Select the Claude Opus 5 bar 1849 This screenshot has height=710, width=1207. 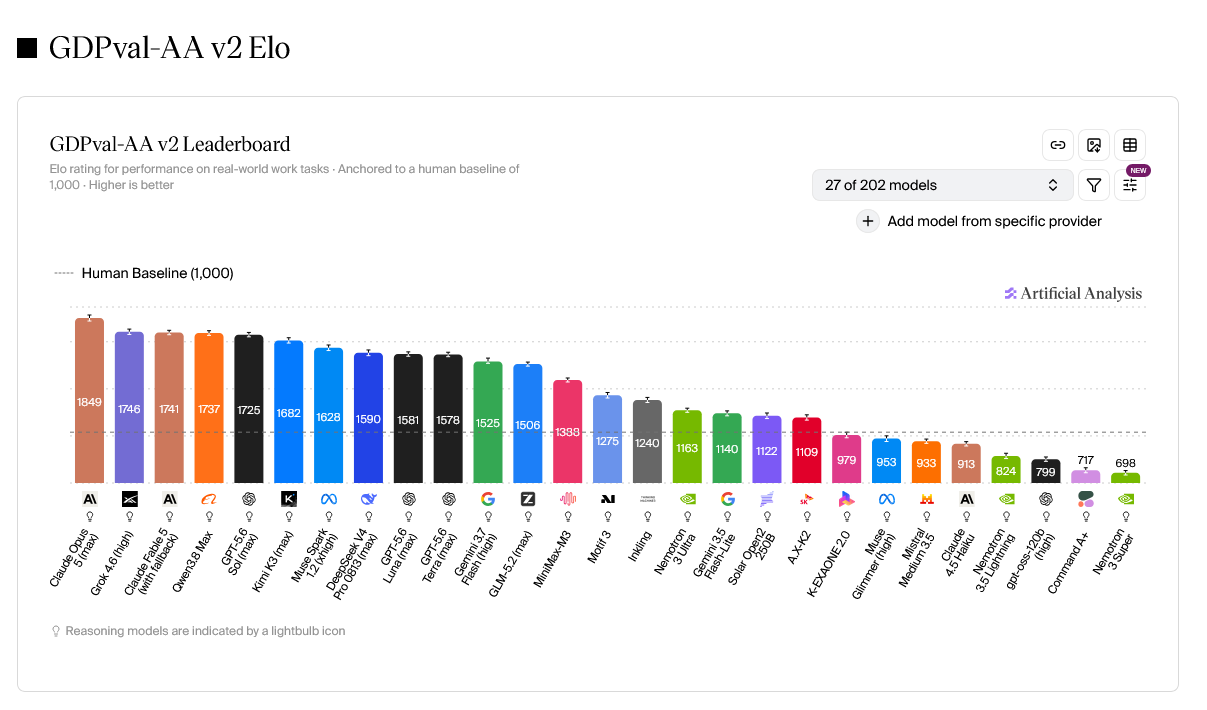(x=89, y=400)
